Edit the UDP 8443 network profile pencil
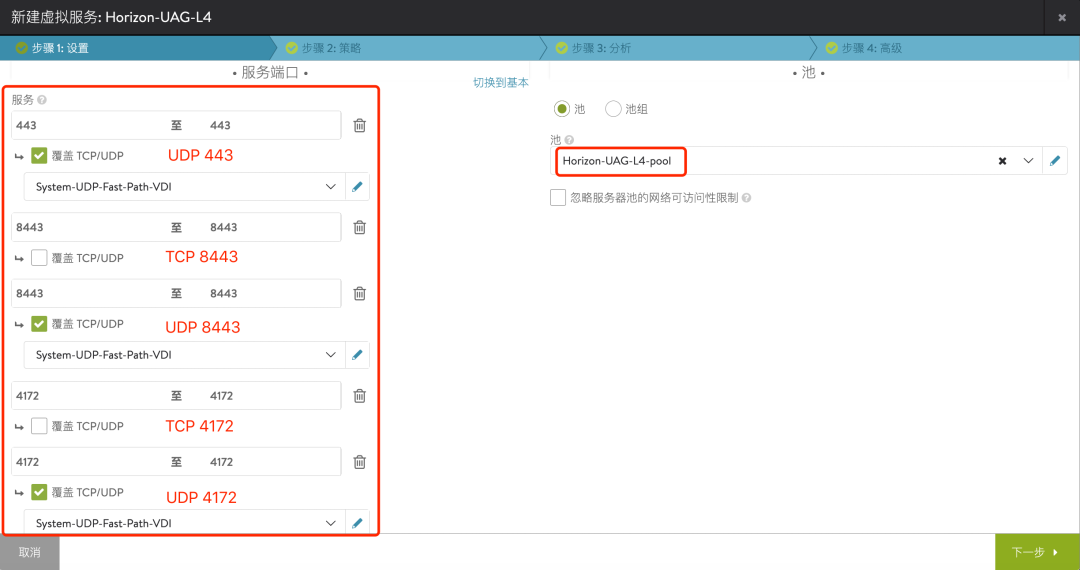Viewport: 1080px width, 570px height. [x=357, y=355]
